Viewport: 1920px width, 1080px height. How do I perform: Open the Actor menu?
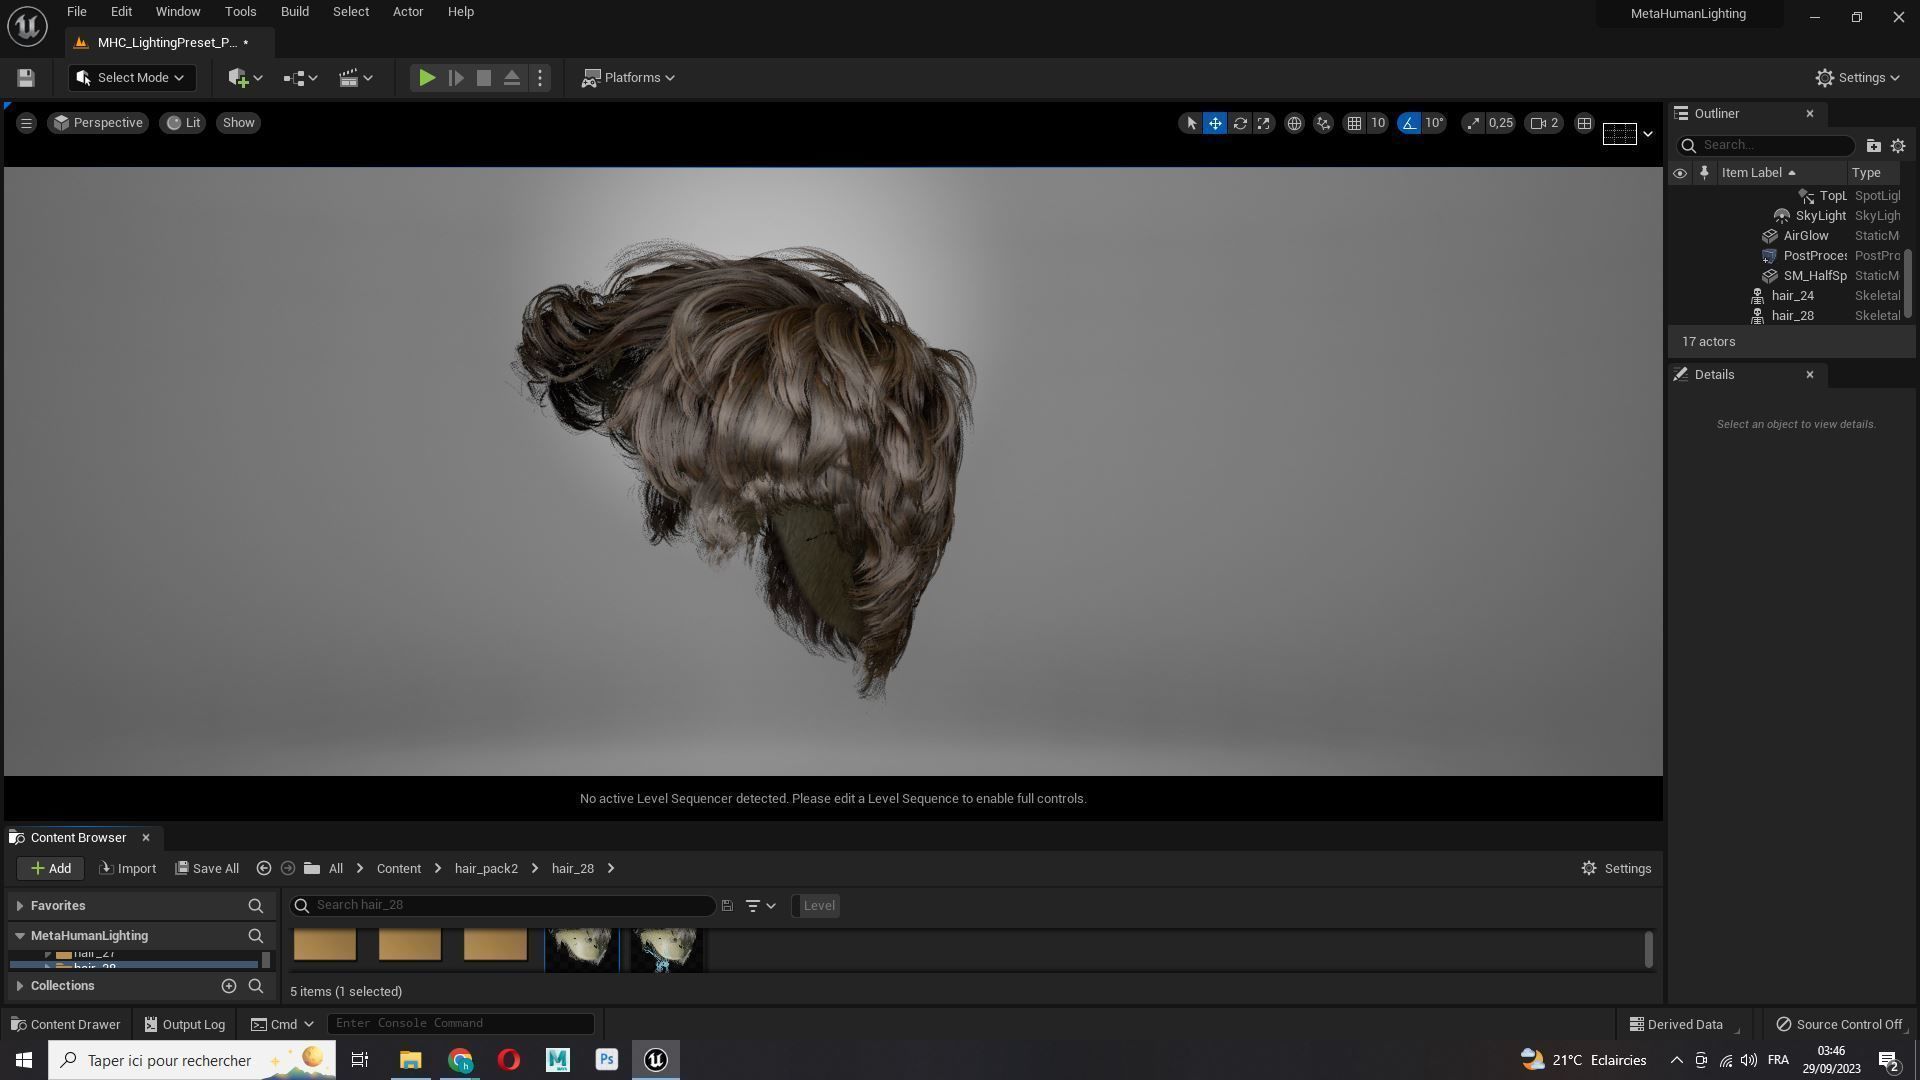click(407, 12)
